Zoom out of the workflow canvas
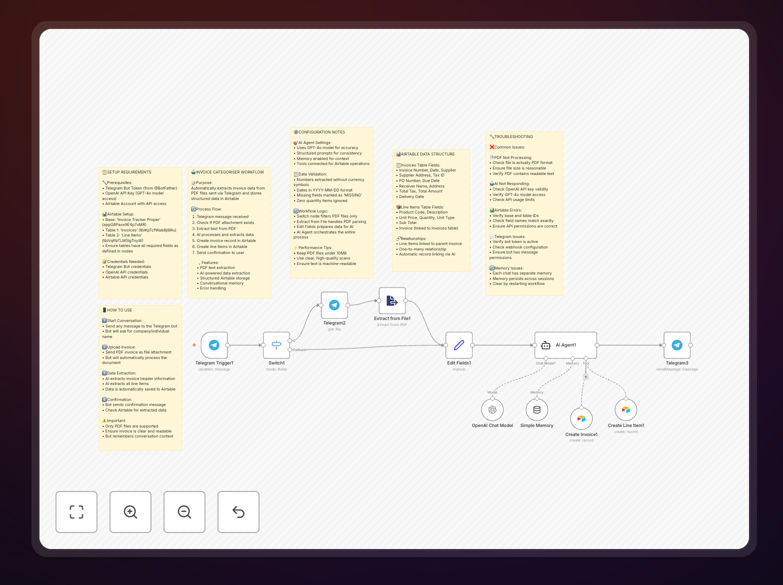Image resolution: width=783 pixels, height=585 pixels. tap(184, 512)
